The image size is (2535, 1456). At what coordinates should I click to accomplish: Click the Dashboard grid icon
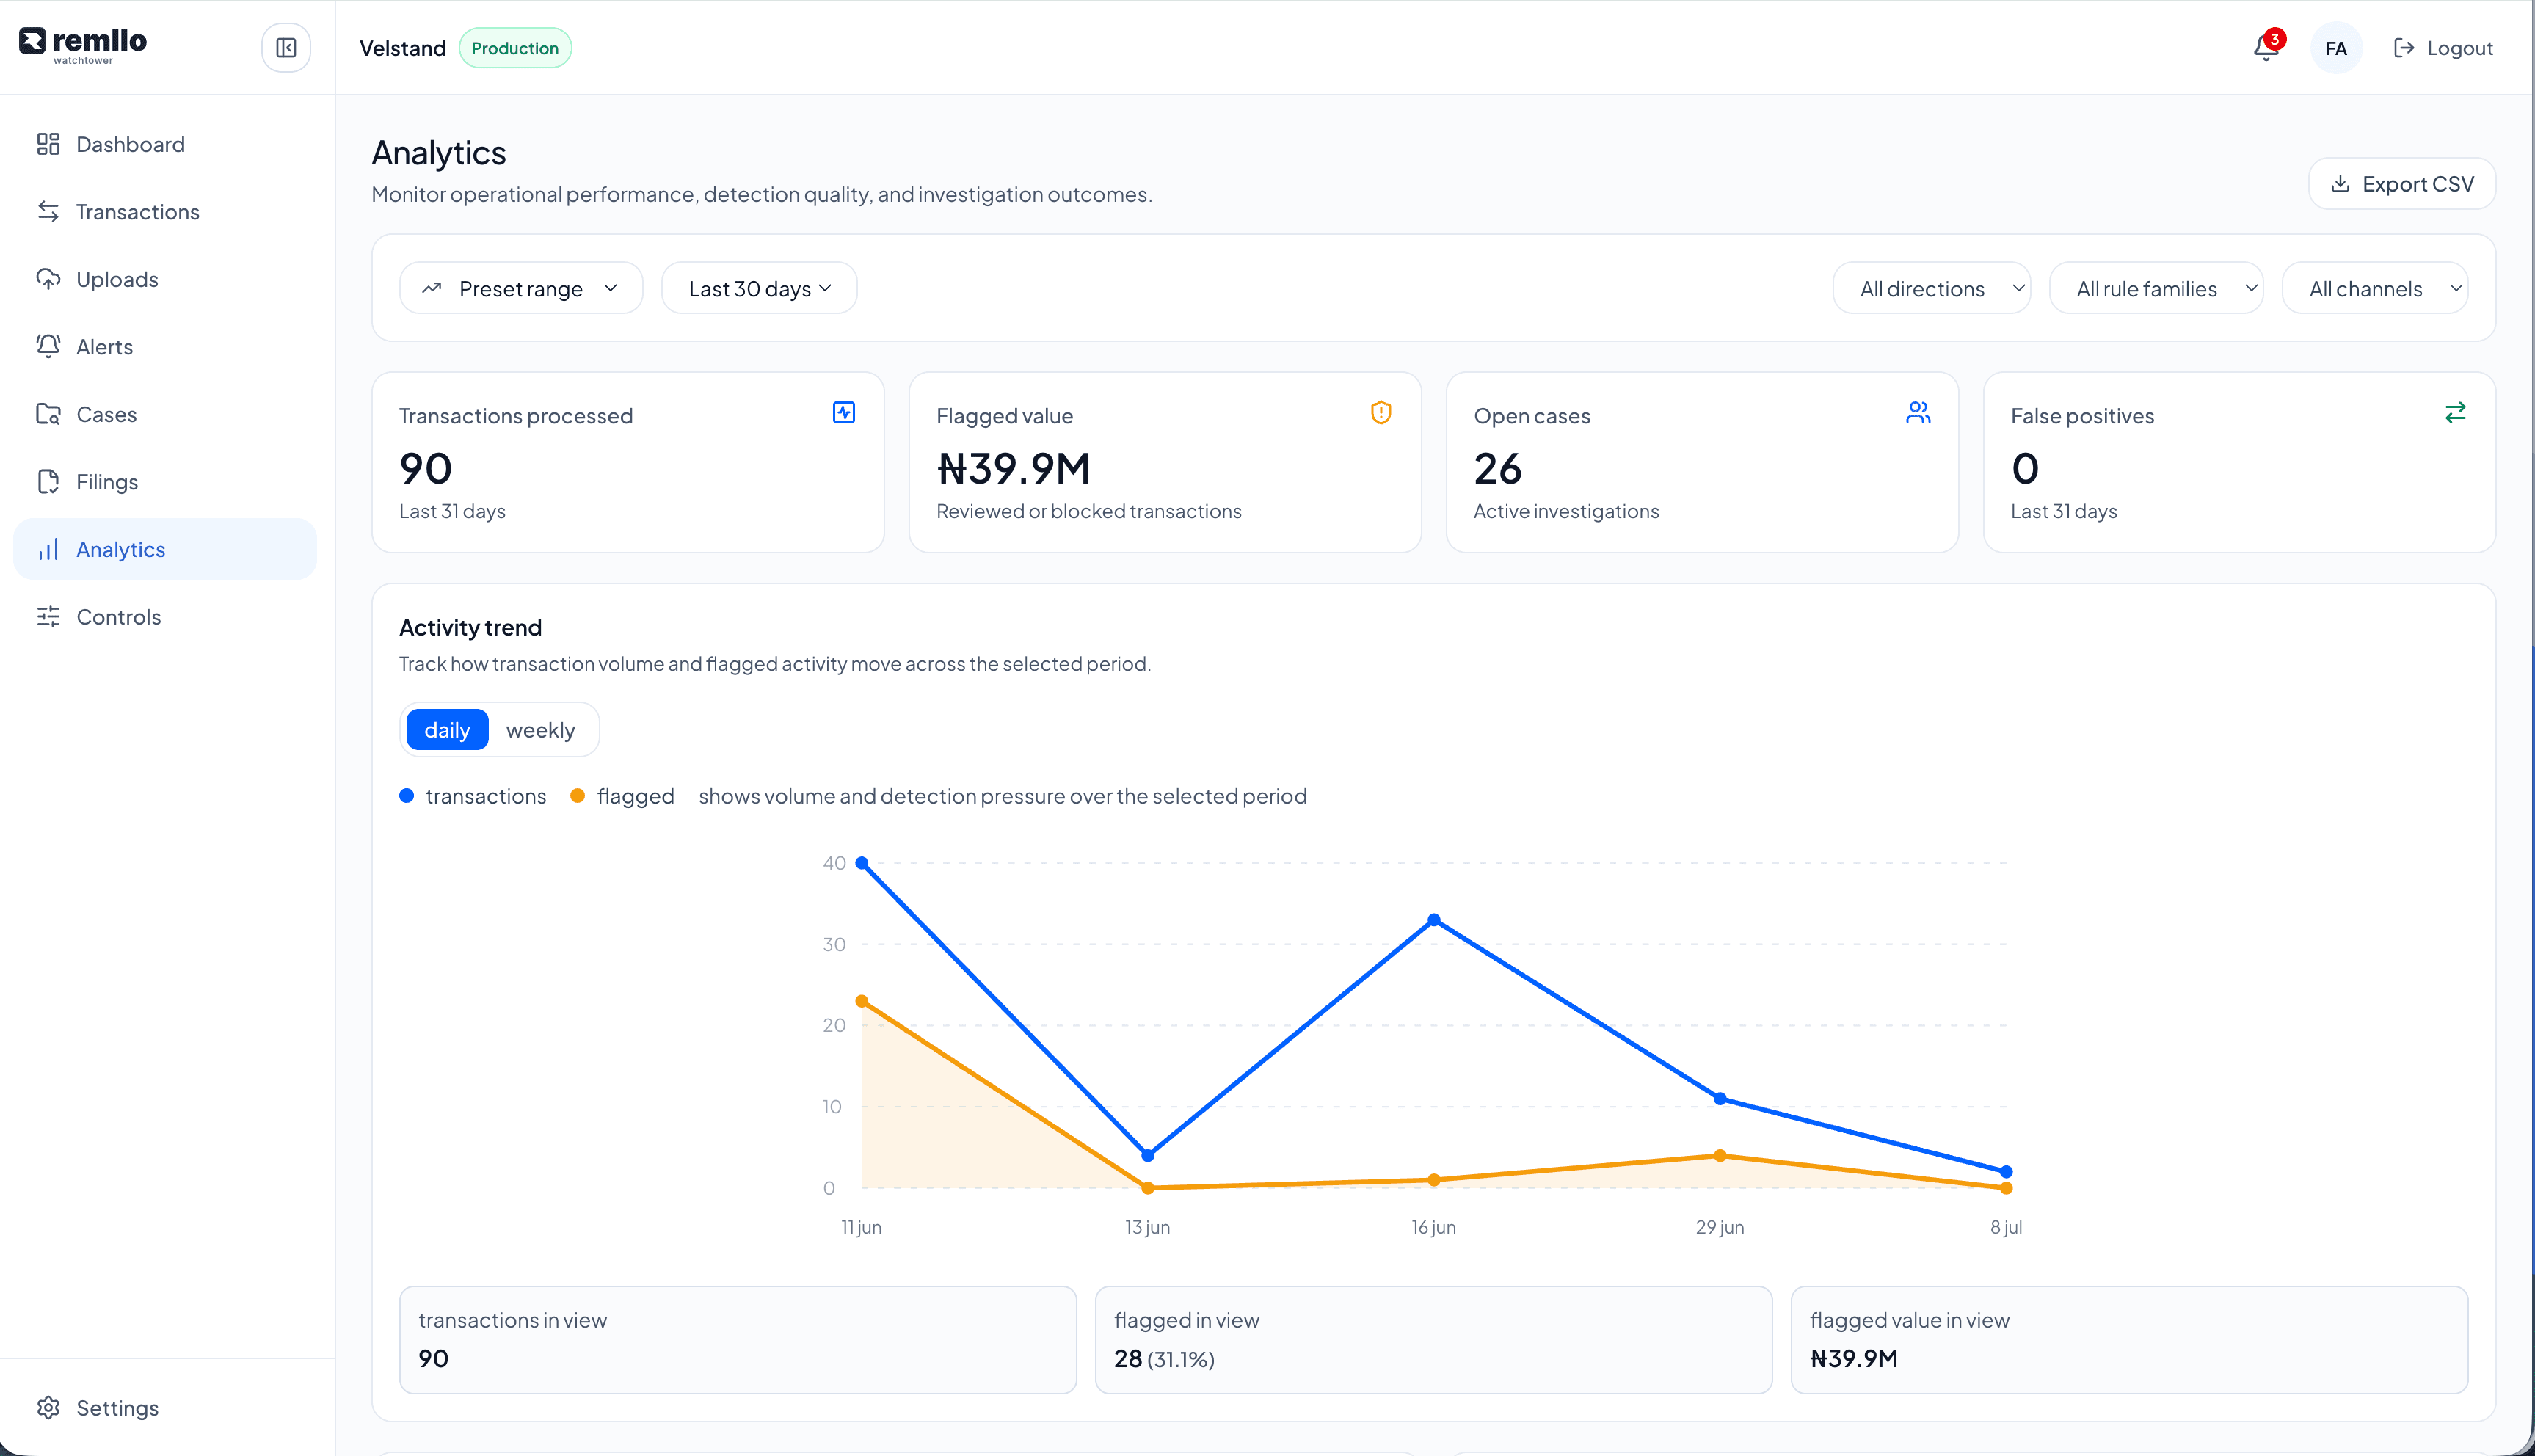[x=48, y=144]
